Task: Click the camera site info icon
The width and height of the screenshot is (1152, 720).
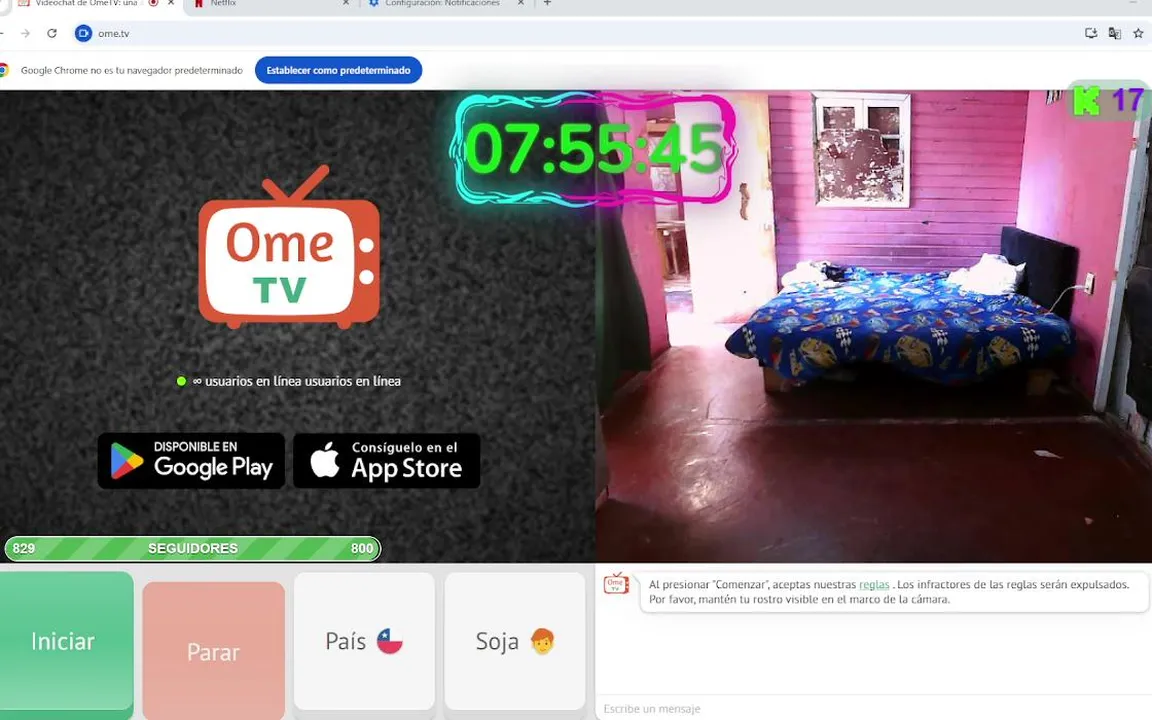Action: (83, 33)
